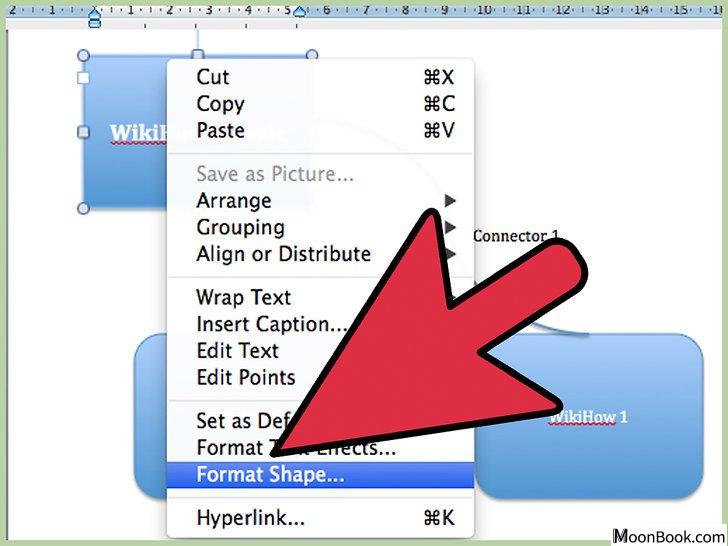Image resolution: width=728 pixels, height=546 pixels.
Task: Open the Arrange submenu
Action: click(320, 201)
